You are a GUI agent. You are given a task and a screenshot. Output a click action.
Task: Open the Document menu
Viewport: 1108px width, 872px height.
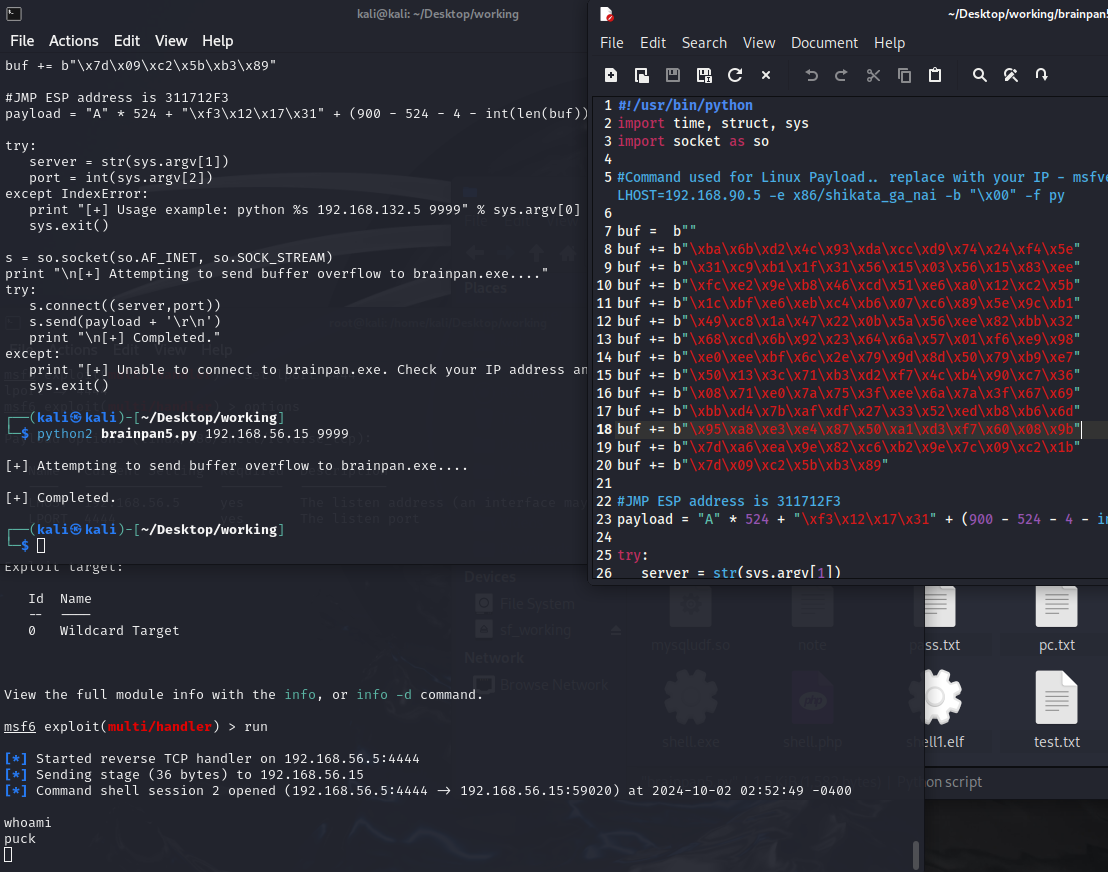coord(824,43)
